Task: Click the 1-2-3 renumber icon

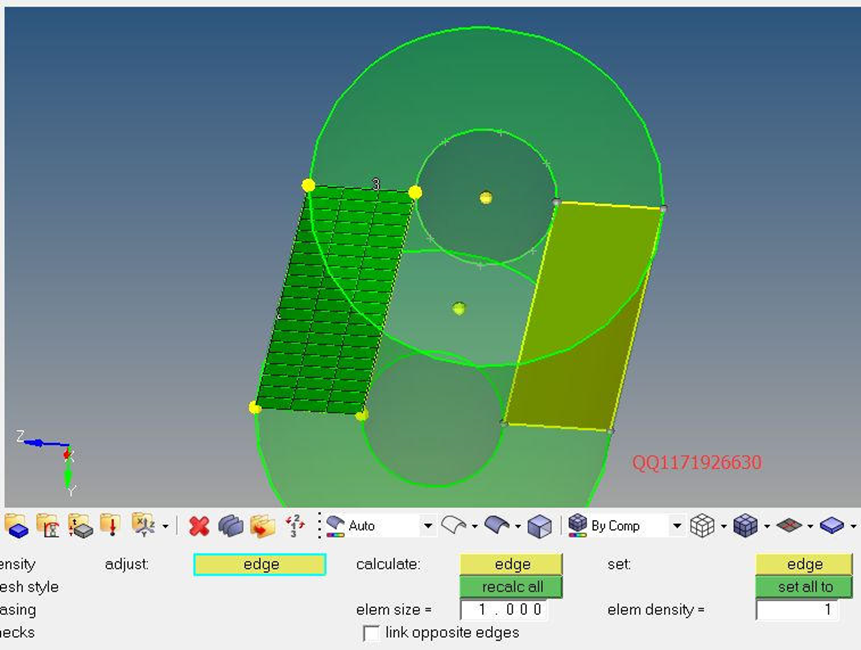Action: tap(295, 526)
